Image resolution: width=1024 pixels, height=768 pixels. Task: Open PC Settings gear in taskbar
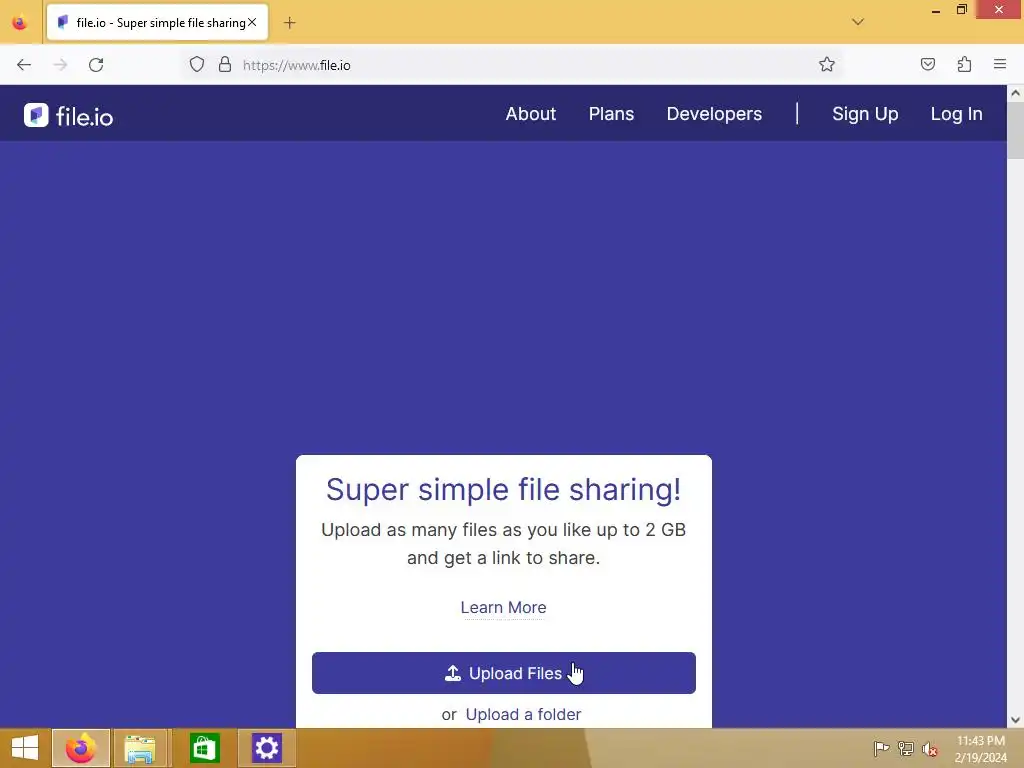tap(266, 748)
